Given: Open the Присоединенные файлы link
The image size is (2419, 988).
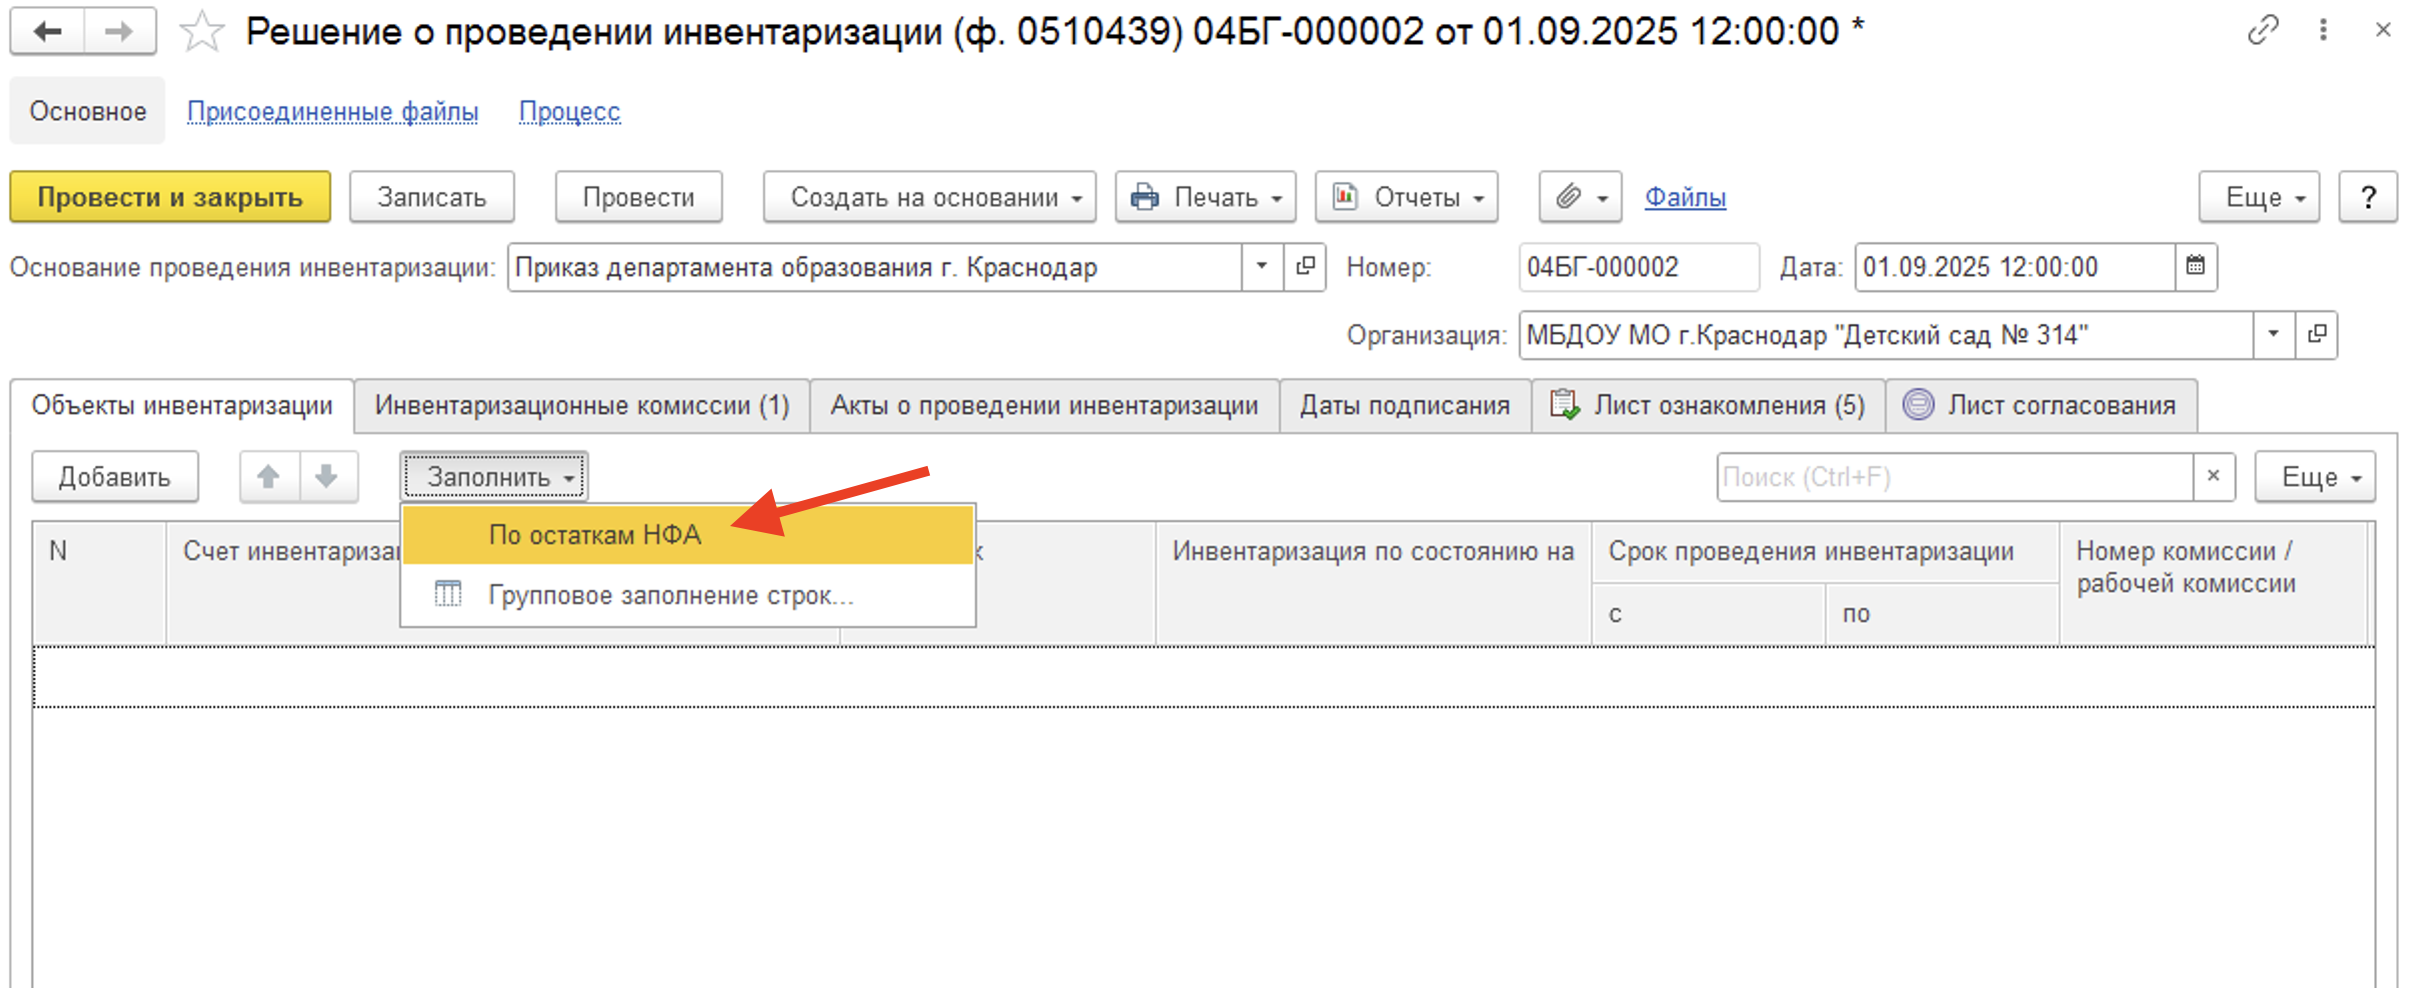Looking at the screenshot, I should [332, 111].
